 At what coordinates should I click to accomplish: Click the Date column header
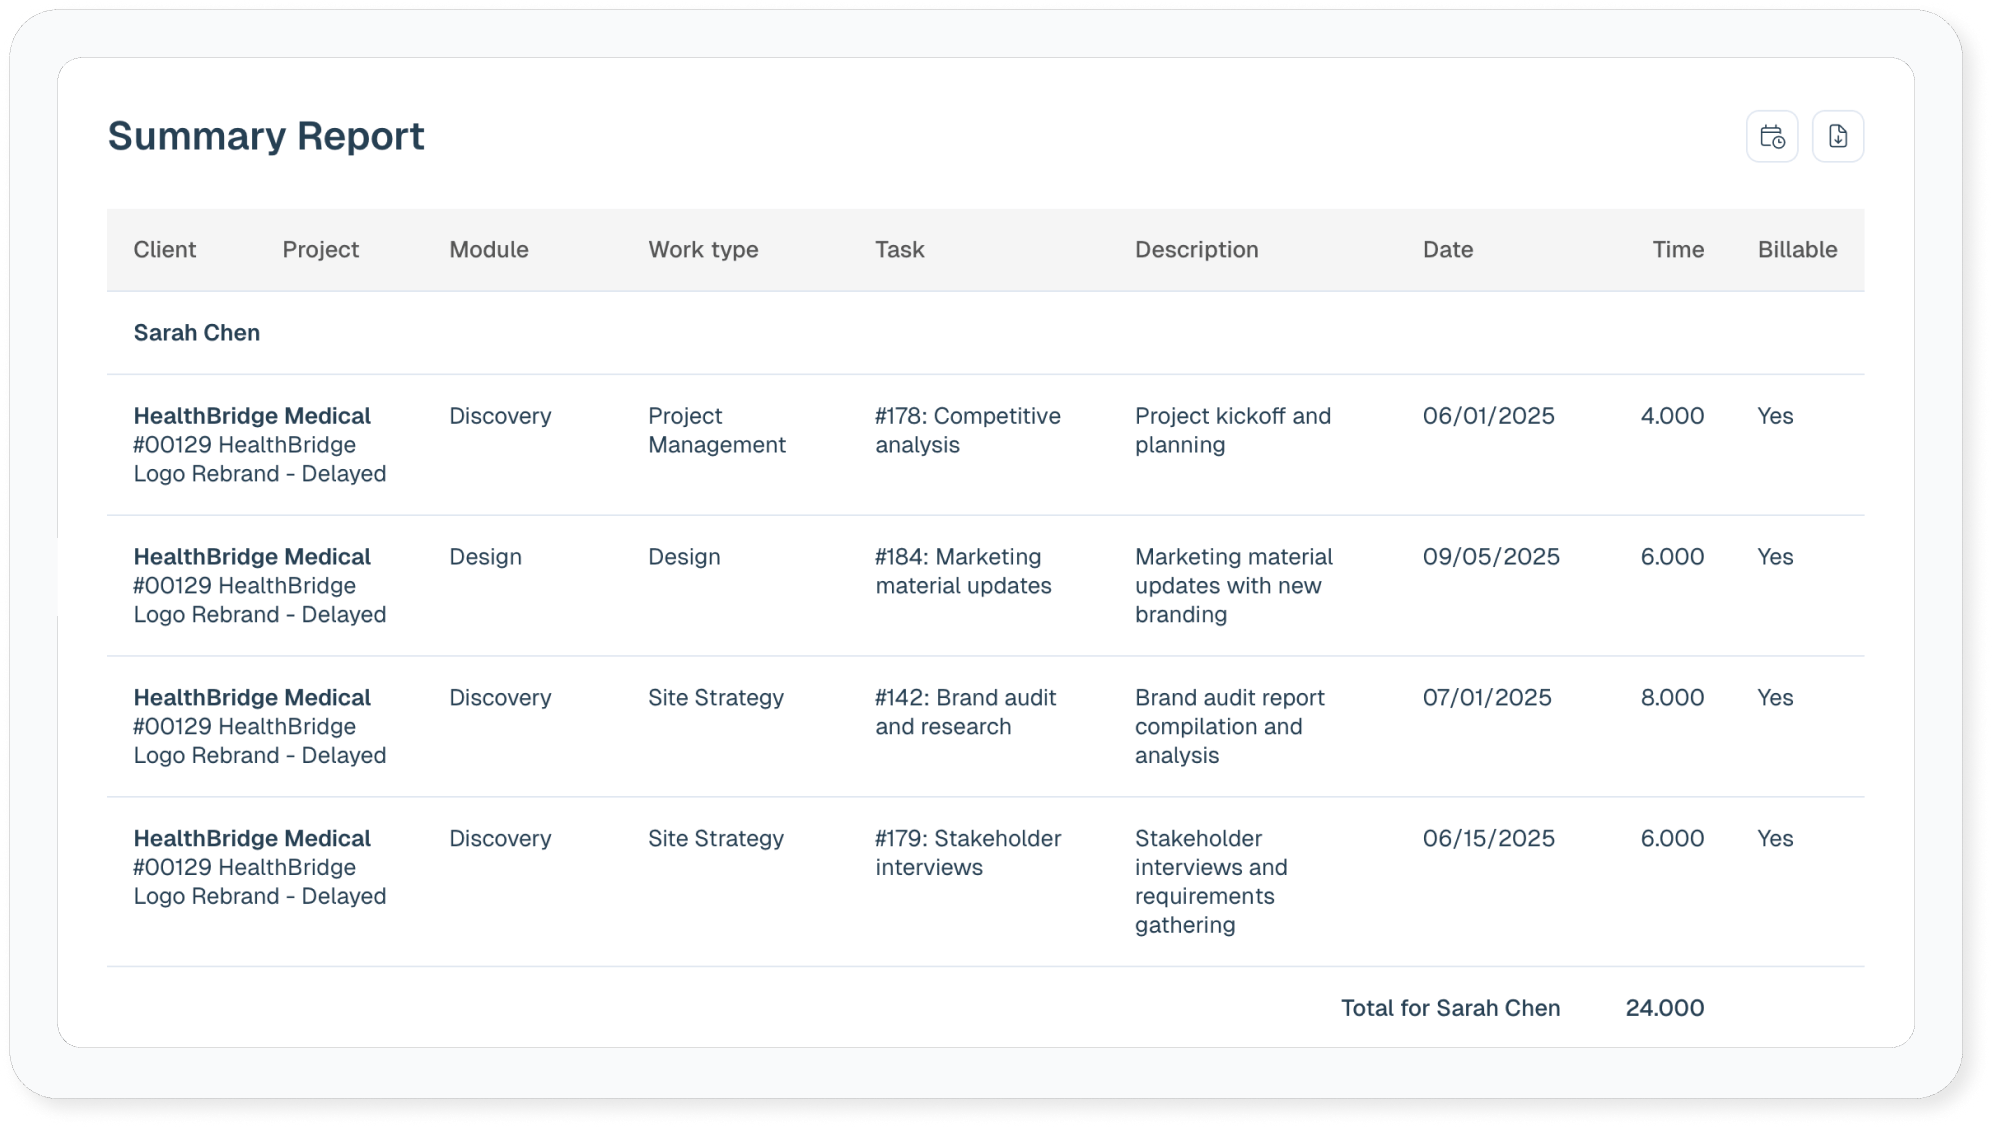tap(1447, 250)
